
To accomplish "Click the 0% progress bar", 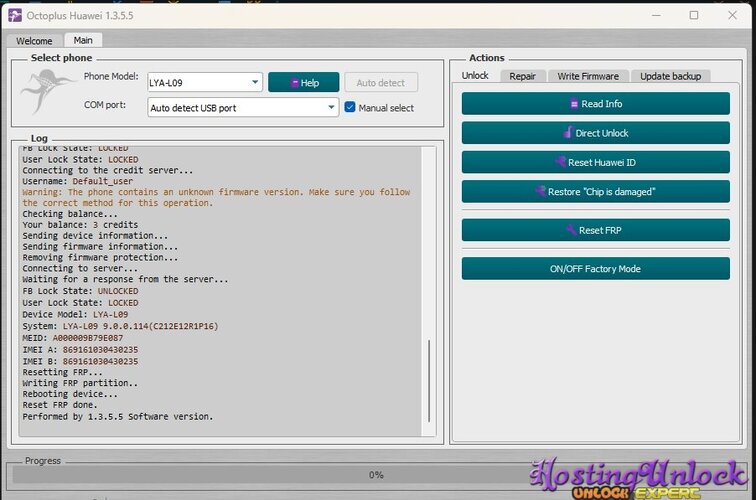I will pyautogui.click(x=376, y=475).
